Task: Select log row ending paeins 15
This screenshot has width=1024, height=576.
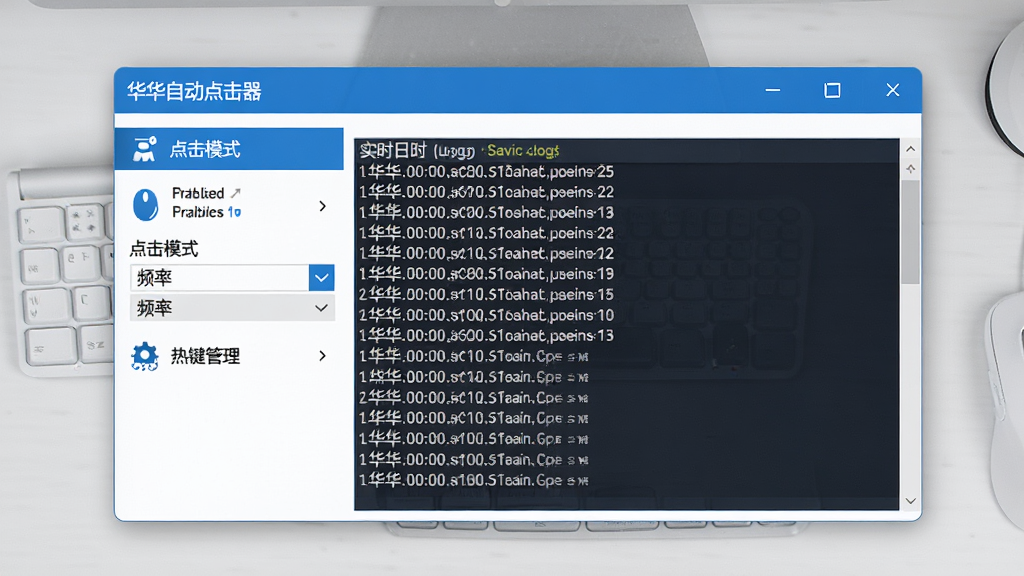Action: (487, 295)
